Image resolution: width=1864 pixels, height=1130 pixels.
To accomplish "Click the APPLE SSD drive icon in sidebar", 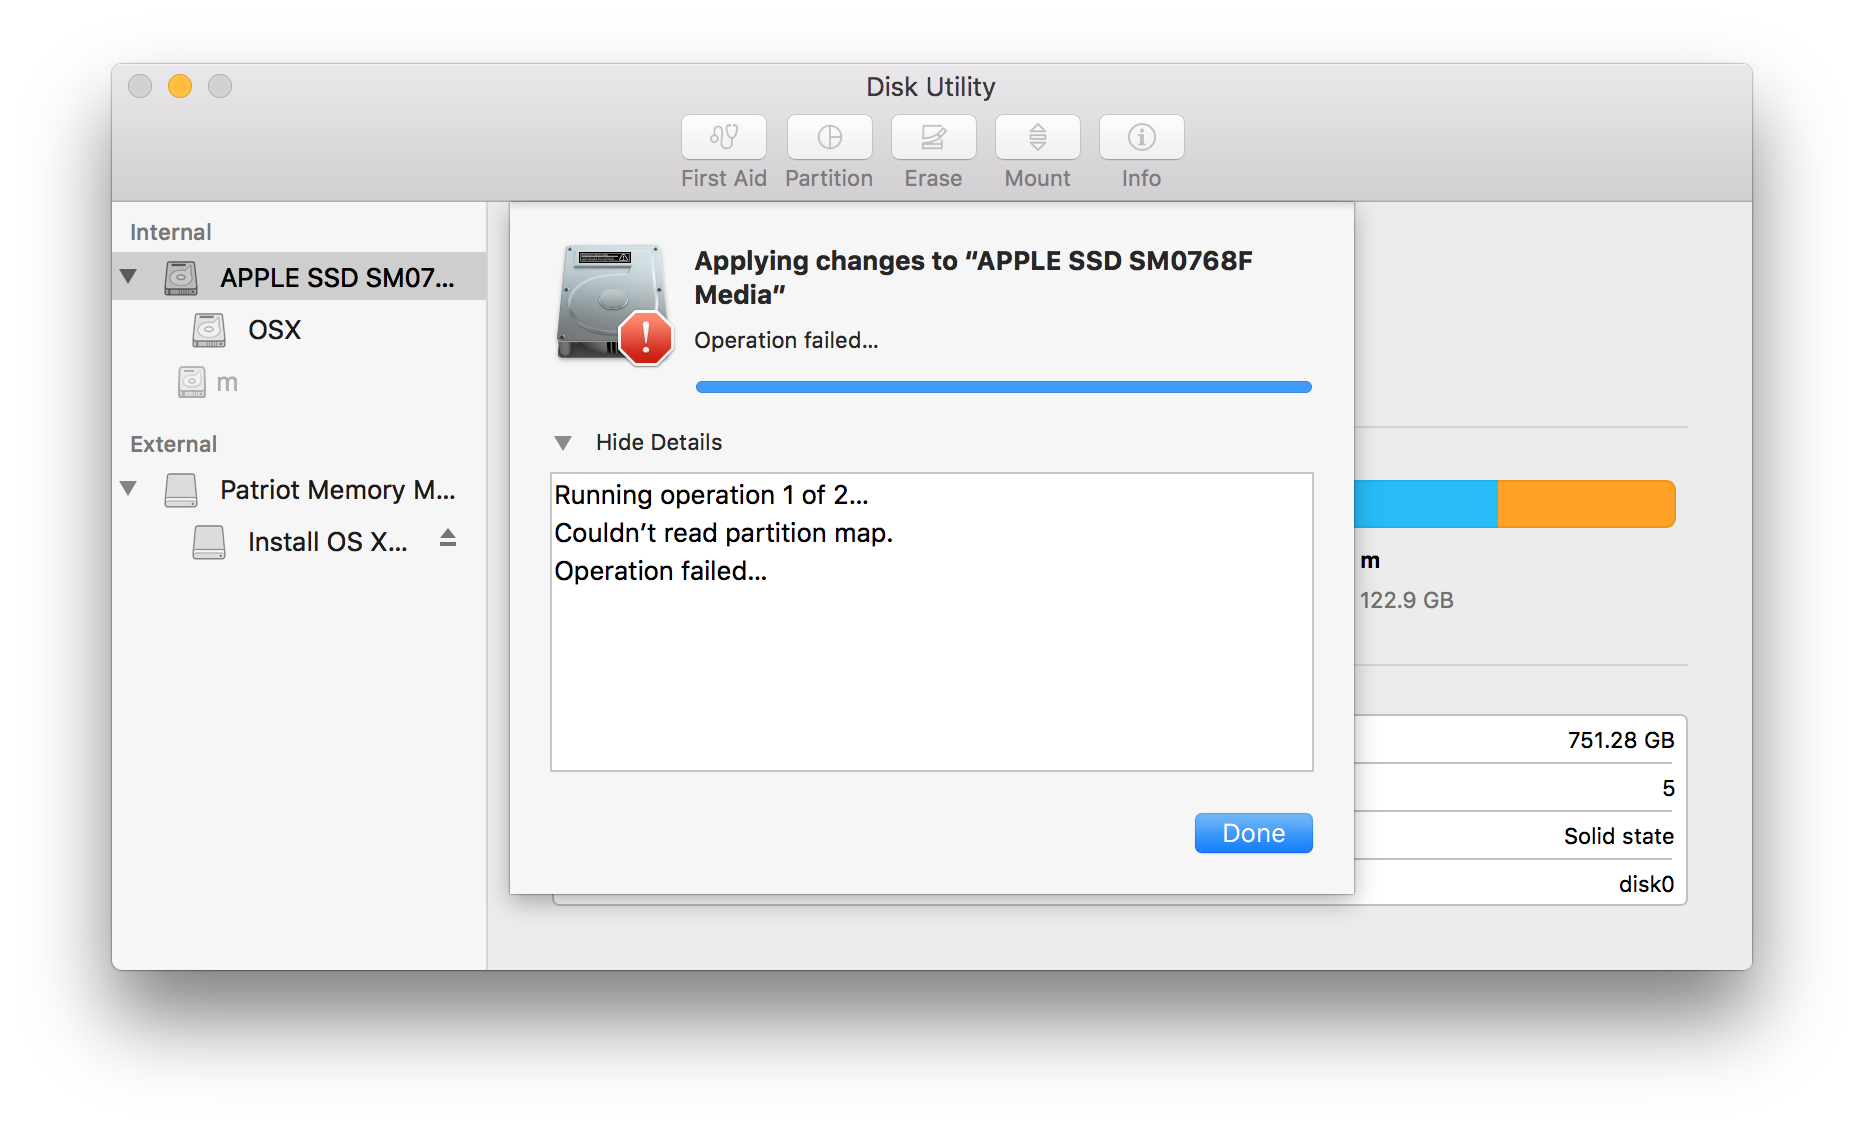I will [x=181, y=277].
